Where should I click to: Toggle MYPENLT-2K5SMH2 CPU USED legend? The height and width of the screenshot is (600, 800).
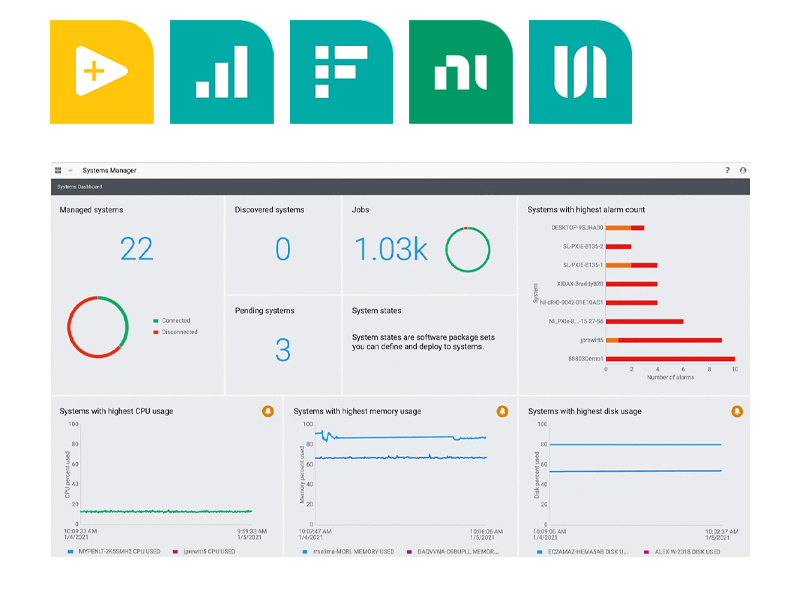114,552
